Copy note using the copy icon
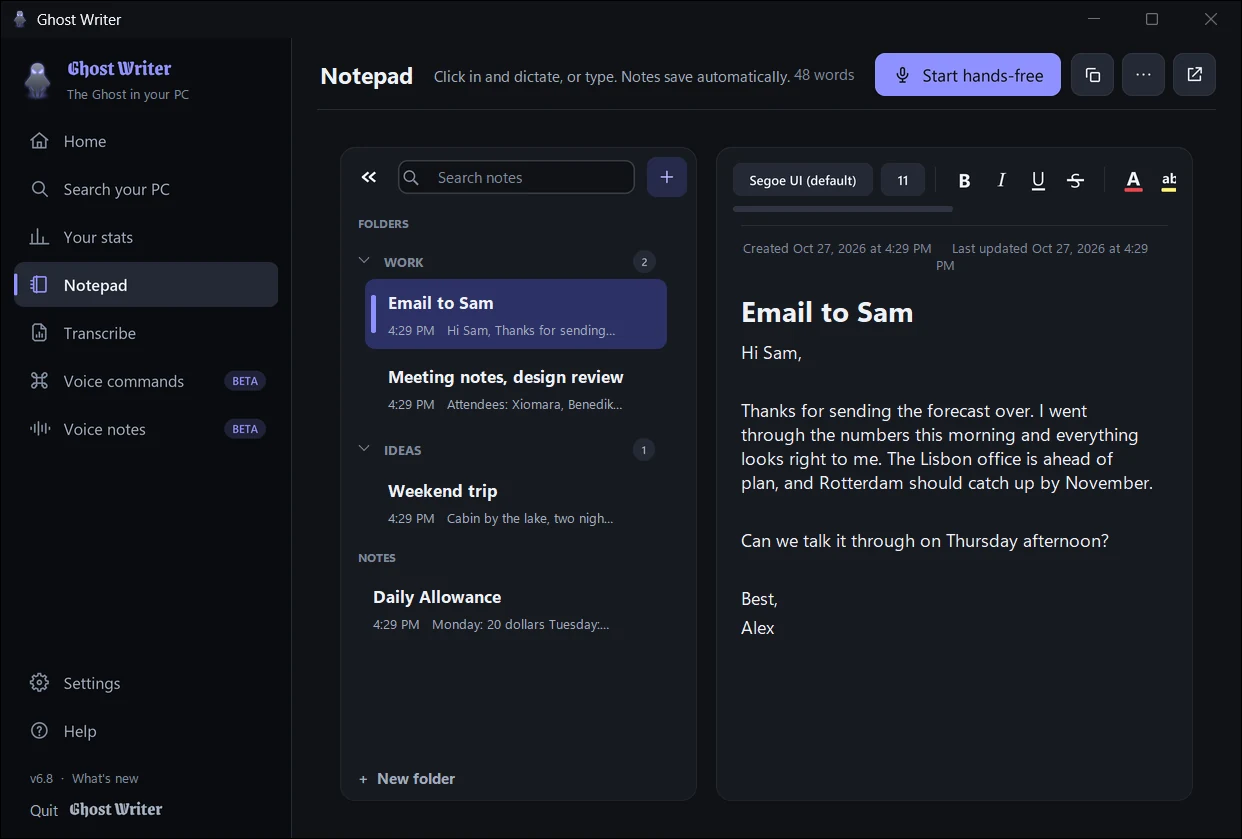This screenshot has height=839, width=1242. [1093, 75]
